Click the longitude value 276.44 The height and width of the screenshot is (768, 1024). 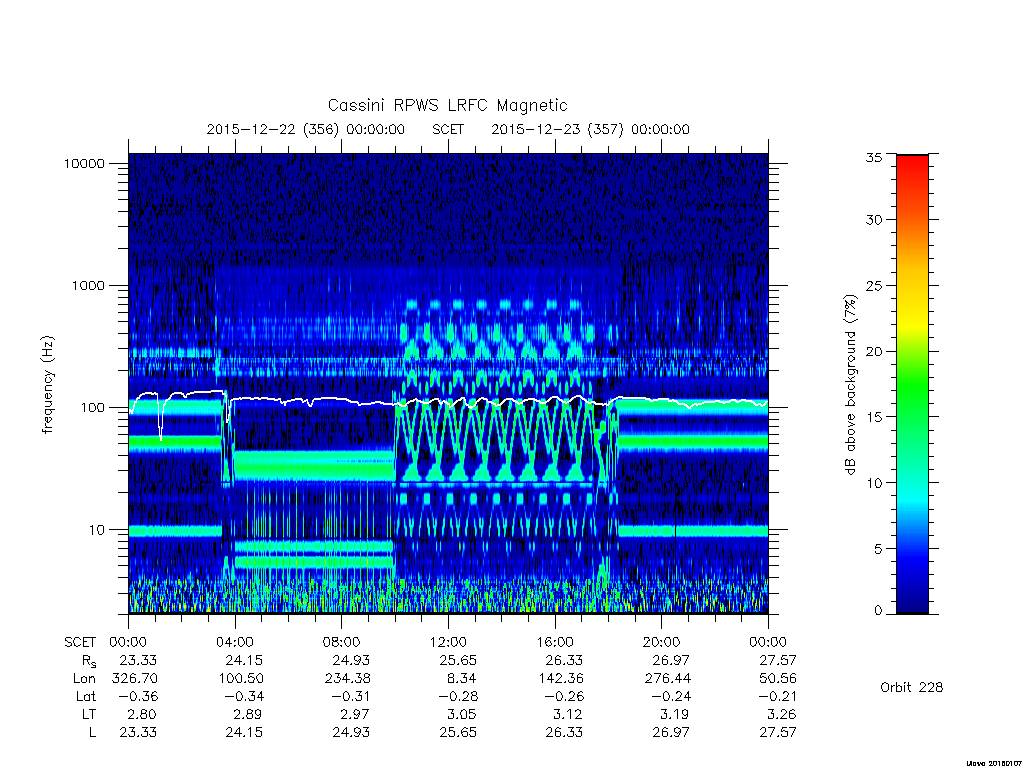click(x=667, y=679)
